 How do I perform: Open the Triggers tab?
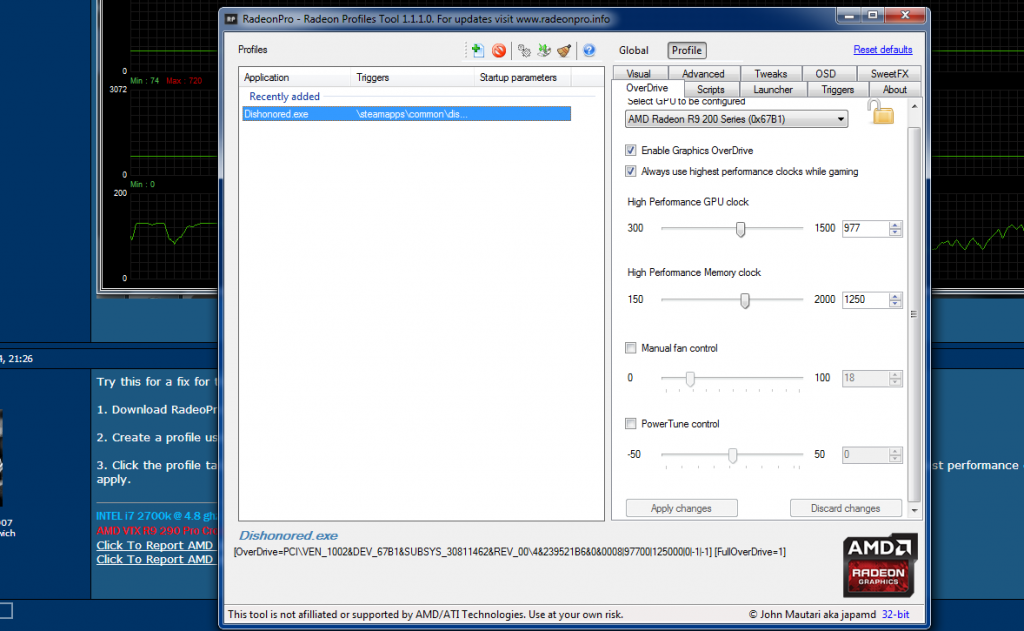(837, 89)
